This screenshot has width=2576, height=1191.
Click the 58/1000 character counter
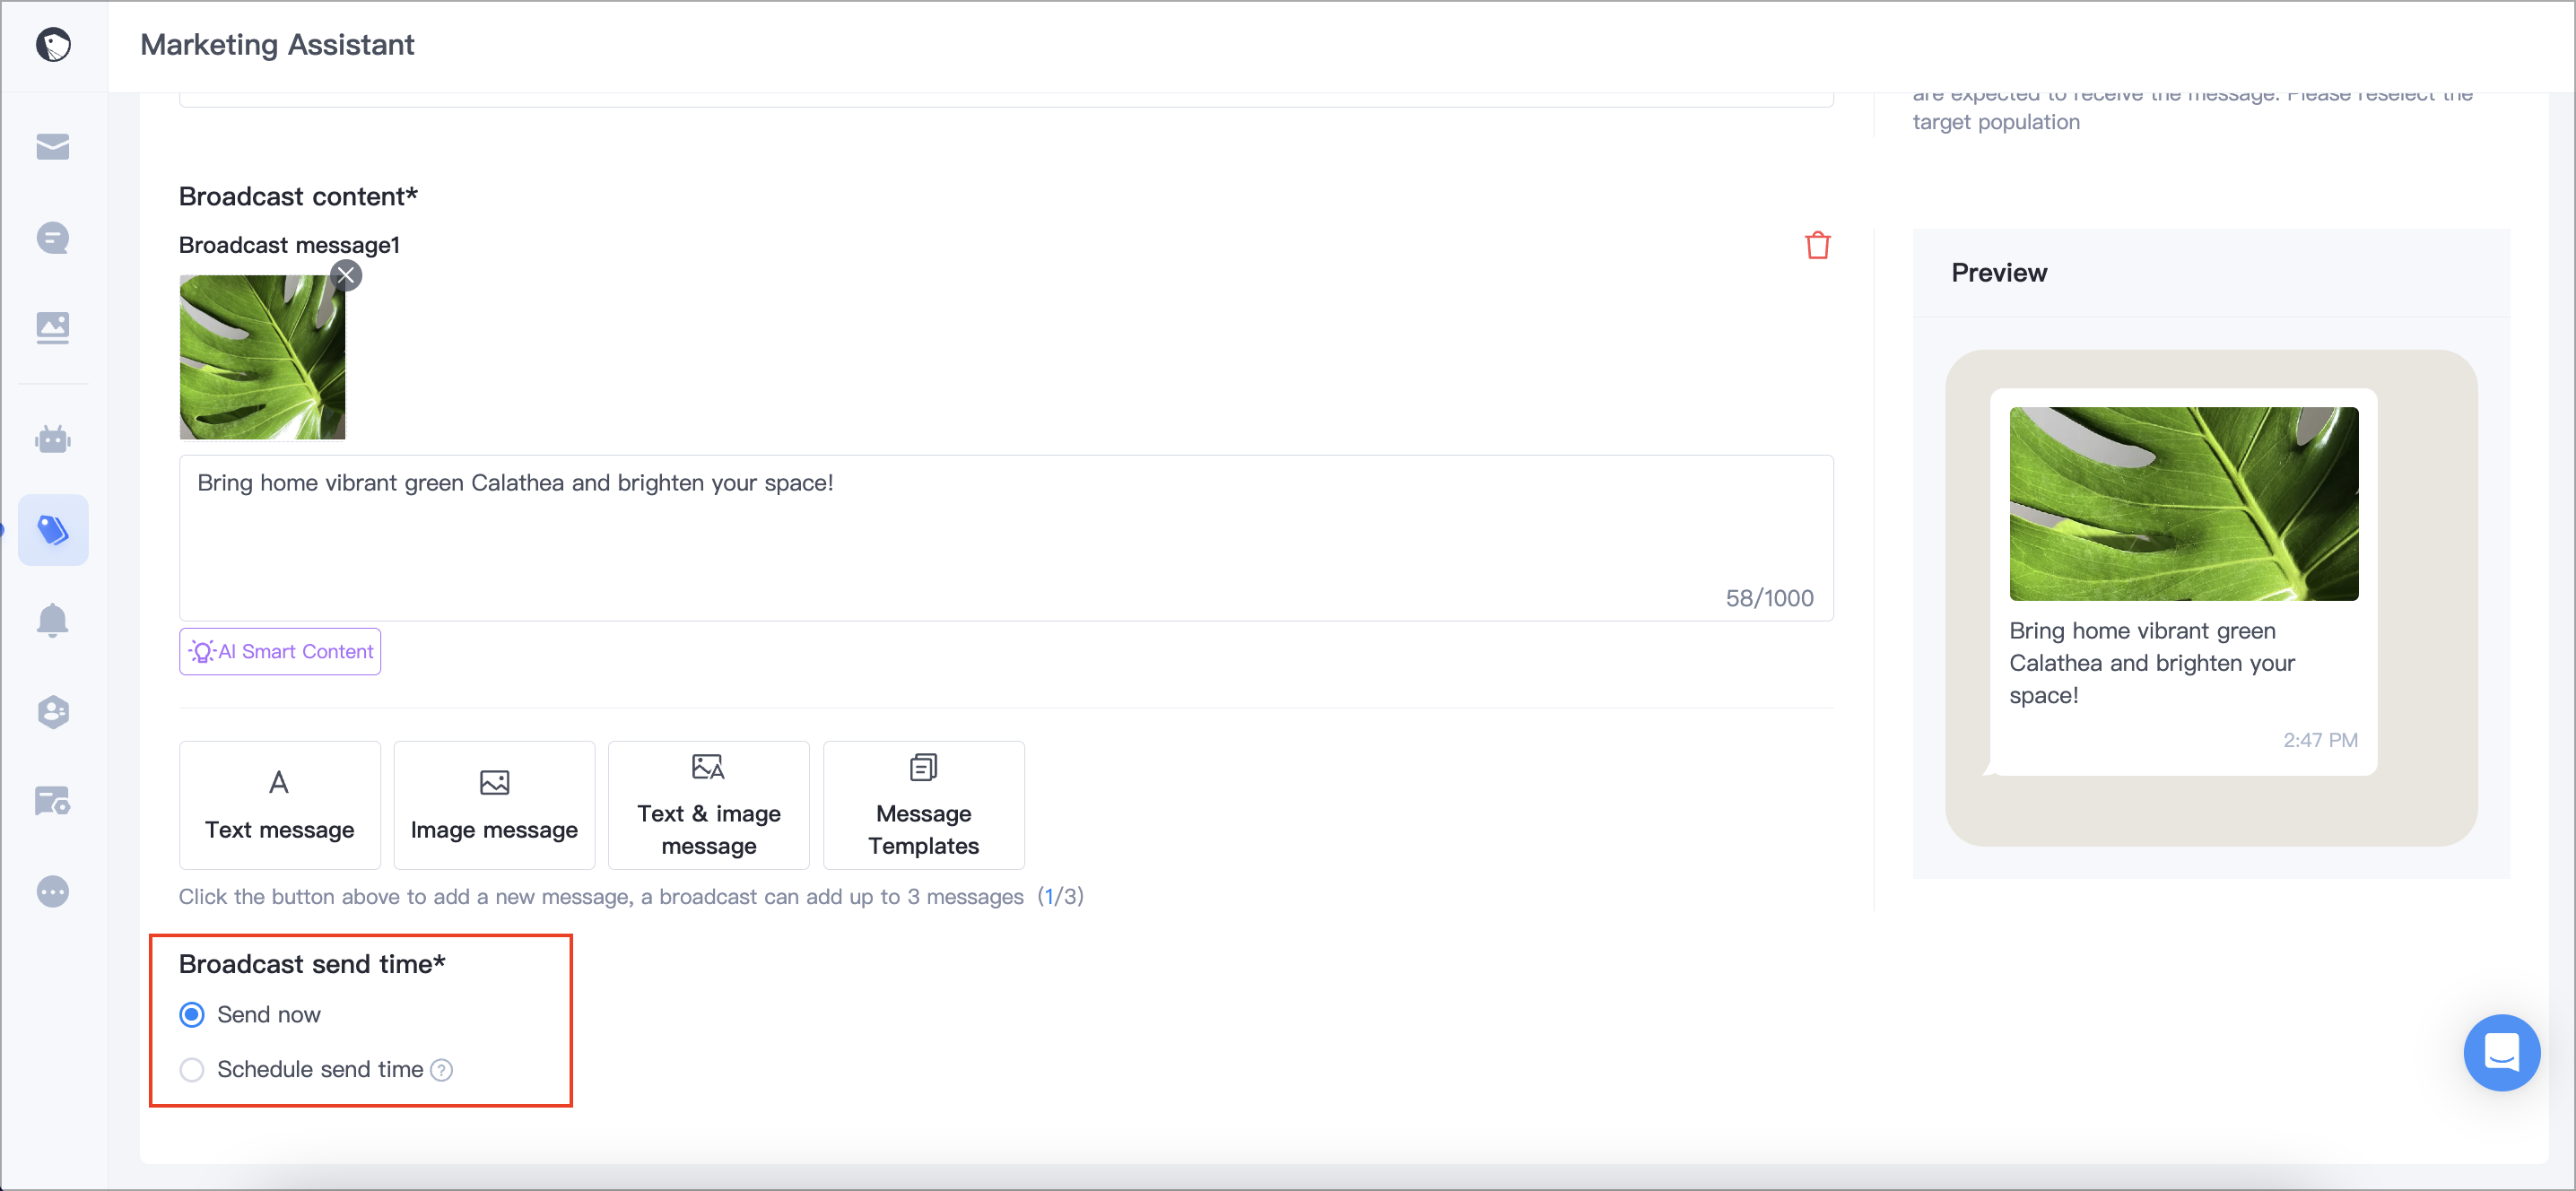(1769, 598)
